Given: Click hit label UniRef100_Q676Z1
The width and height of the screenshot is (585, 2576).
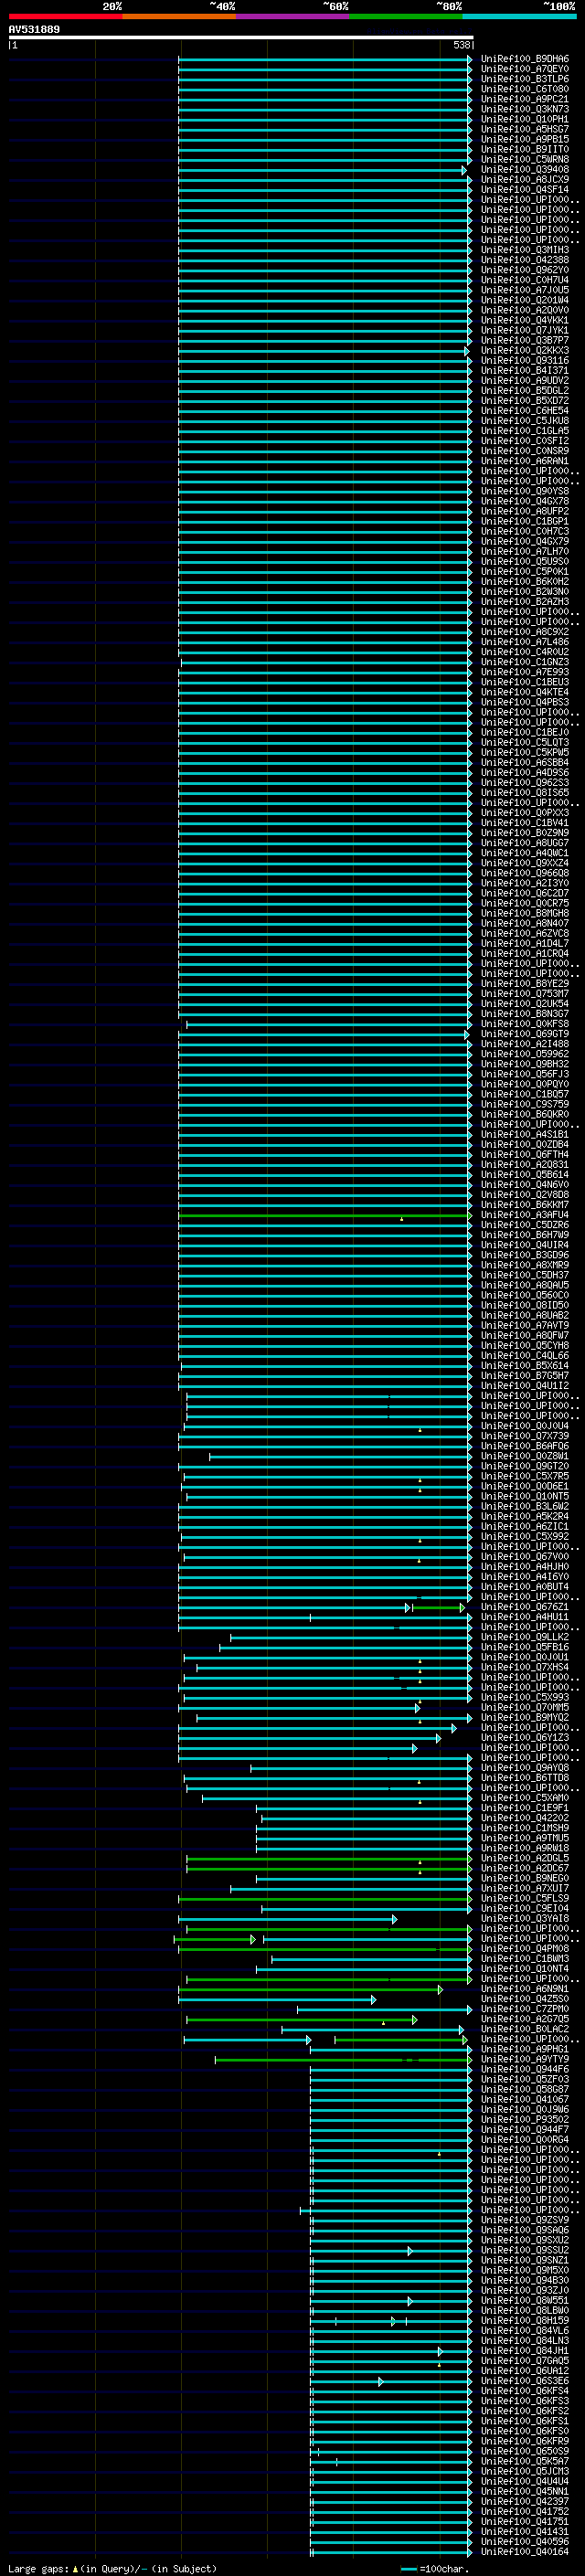Looking at the screenshot, I should 524,1607.
